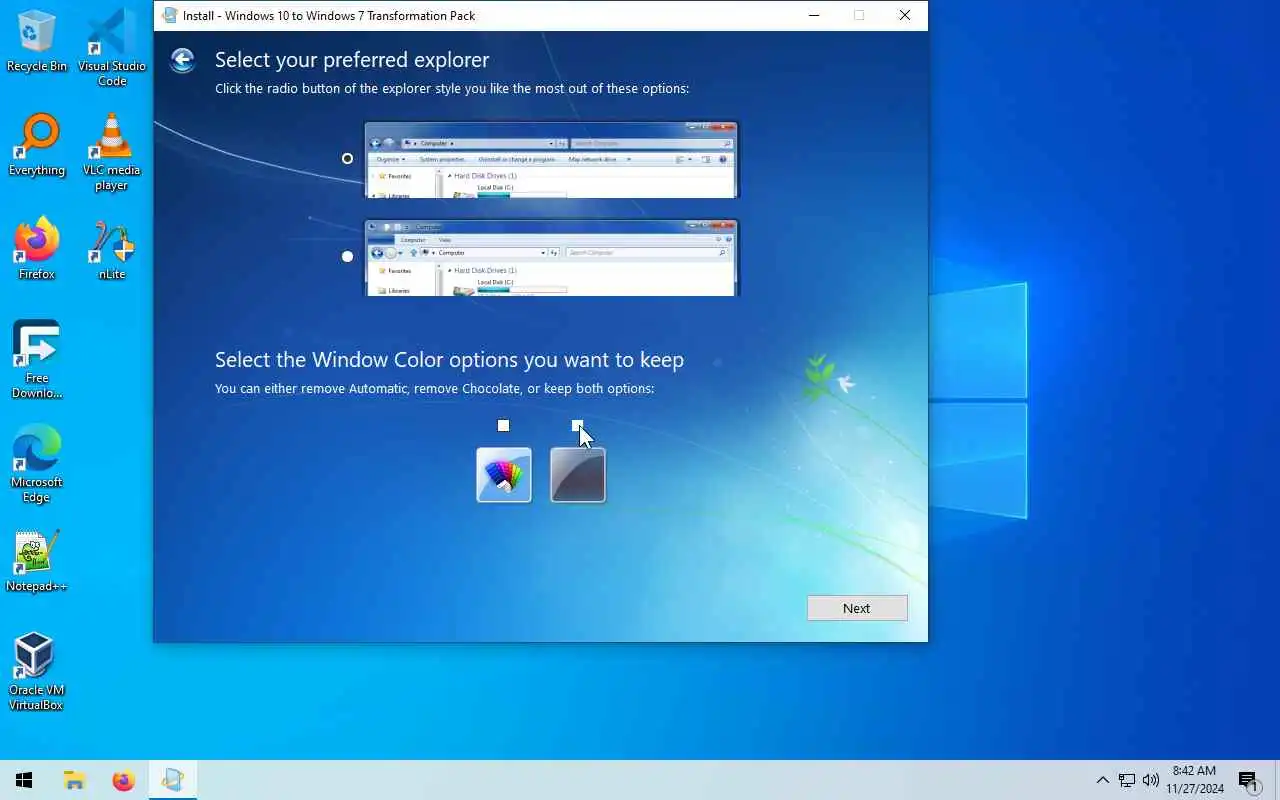Open File Explorer from the taskbar
The height and width of the screenshot is (800, 1280).
tap(74, 780)
